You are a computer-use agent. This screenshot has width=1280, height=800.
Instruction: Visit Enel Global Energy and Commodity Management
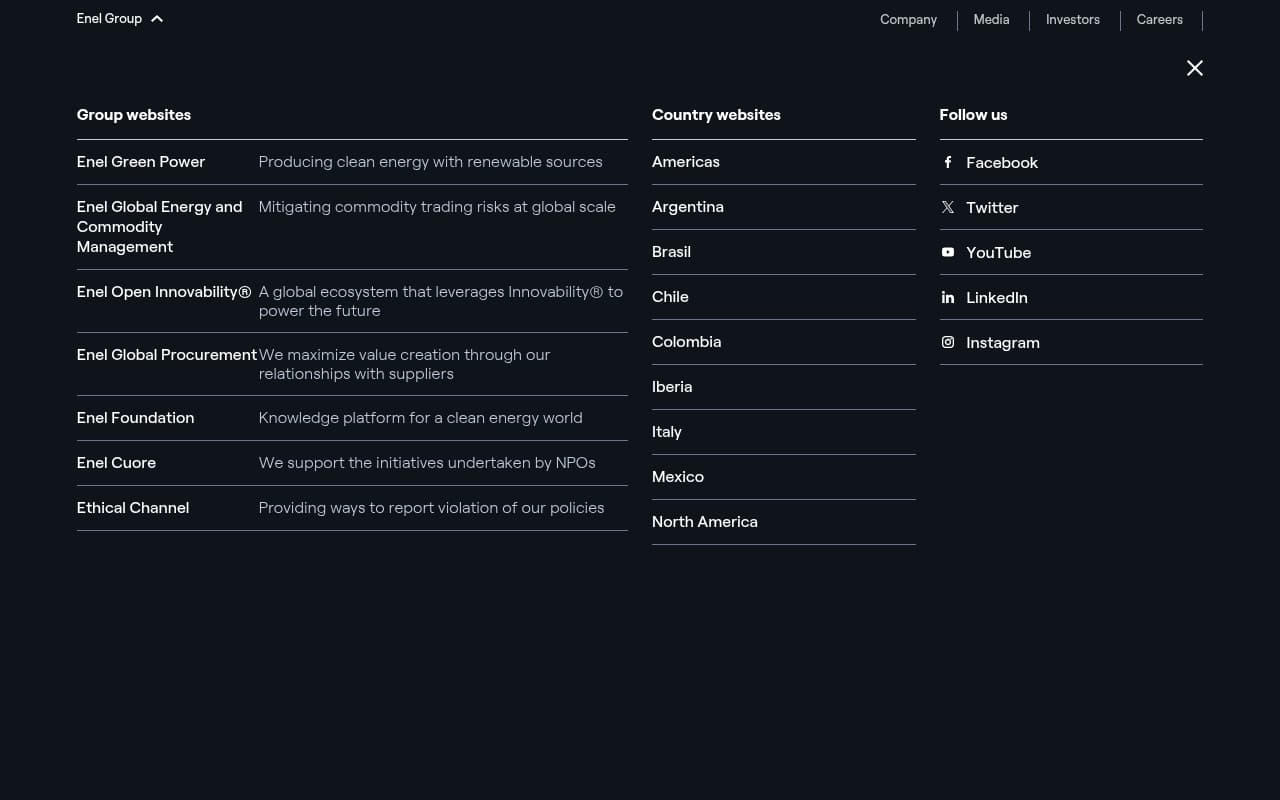pyautogui.click(x=160, y=227)
